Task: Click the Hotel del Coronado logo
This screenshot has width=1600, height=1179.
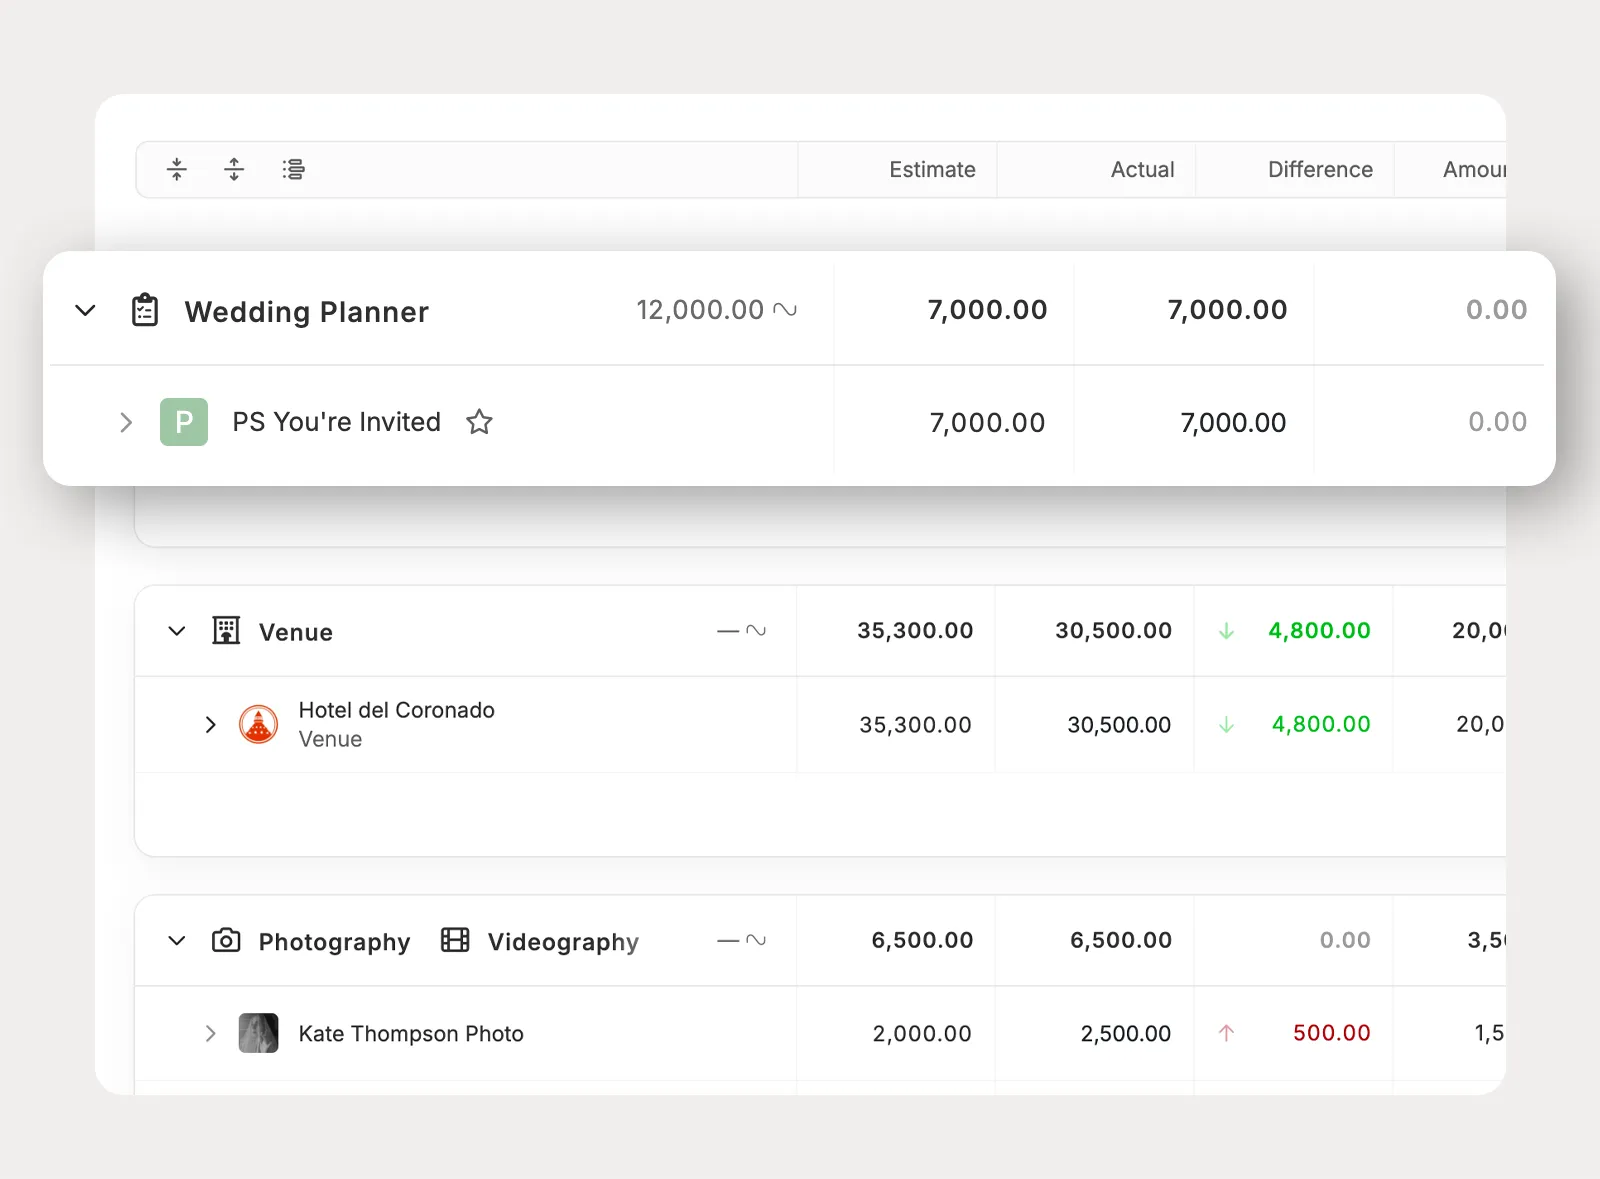Action: (258, 724)
